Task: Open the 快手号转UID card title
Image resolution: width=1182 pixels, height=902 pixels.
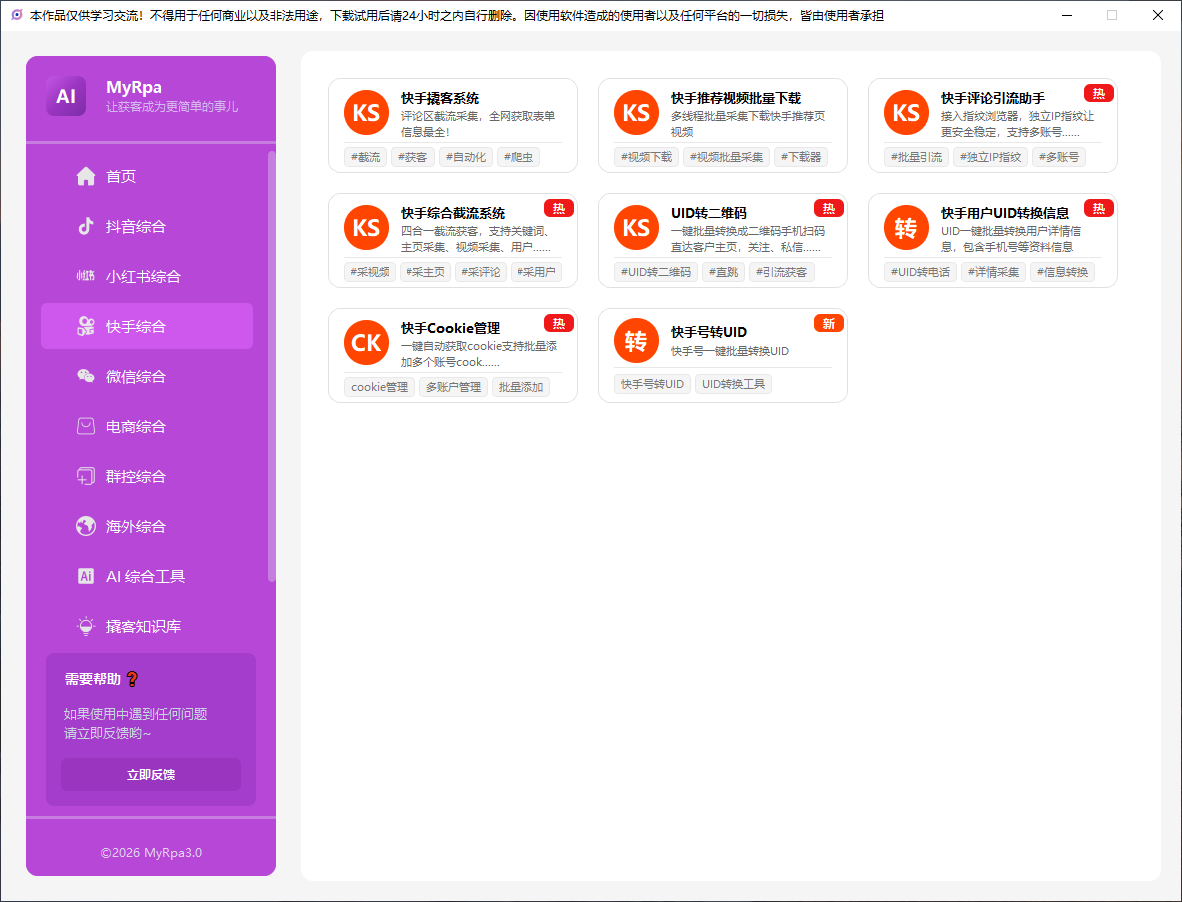Action: [x=709, y=332]
